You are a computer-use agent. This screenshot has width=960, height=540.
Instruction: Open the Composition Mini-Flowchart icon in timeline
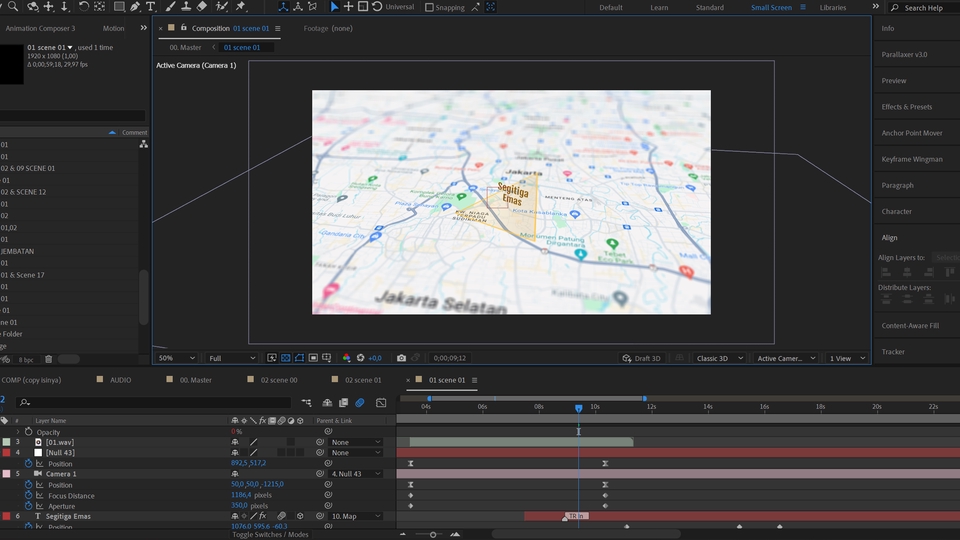pos(306,402)
